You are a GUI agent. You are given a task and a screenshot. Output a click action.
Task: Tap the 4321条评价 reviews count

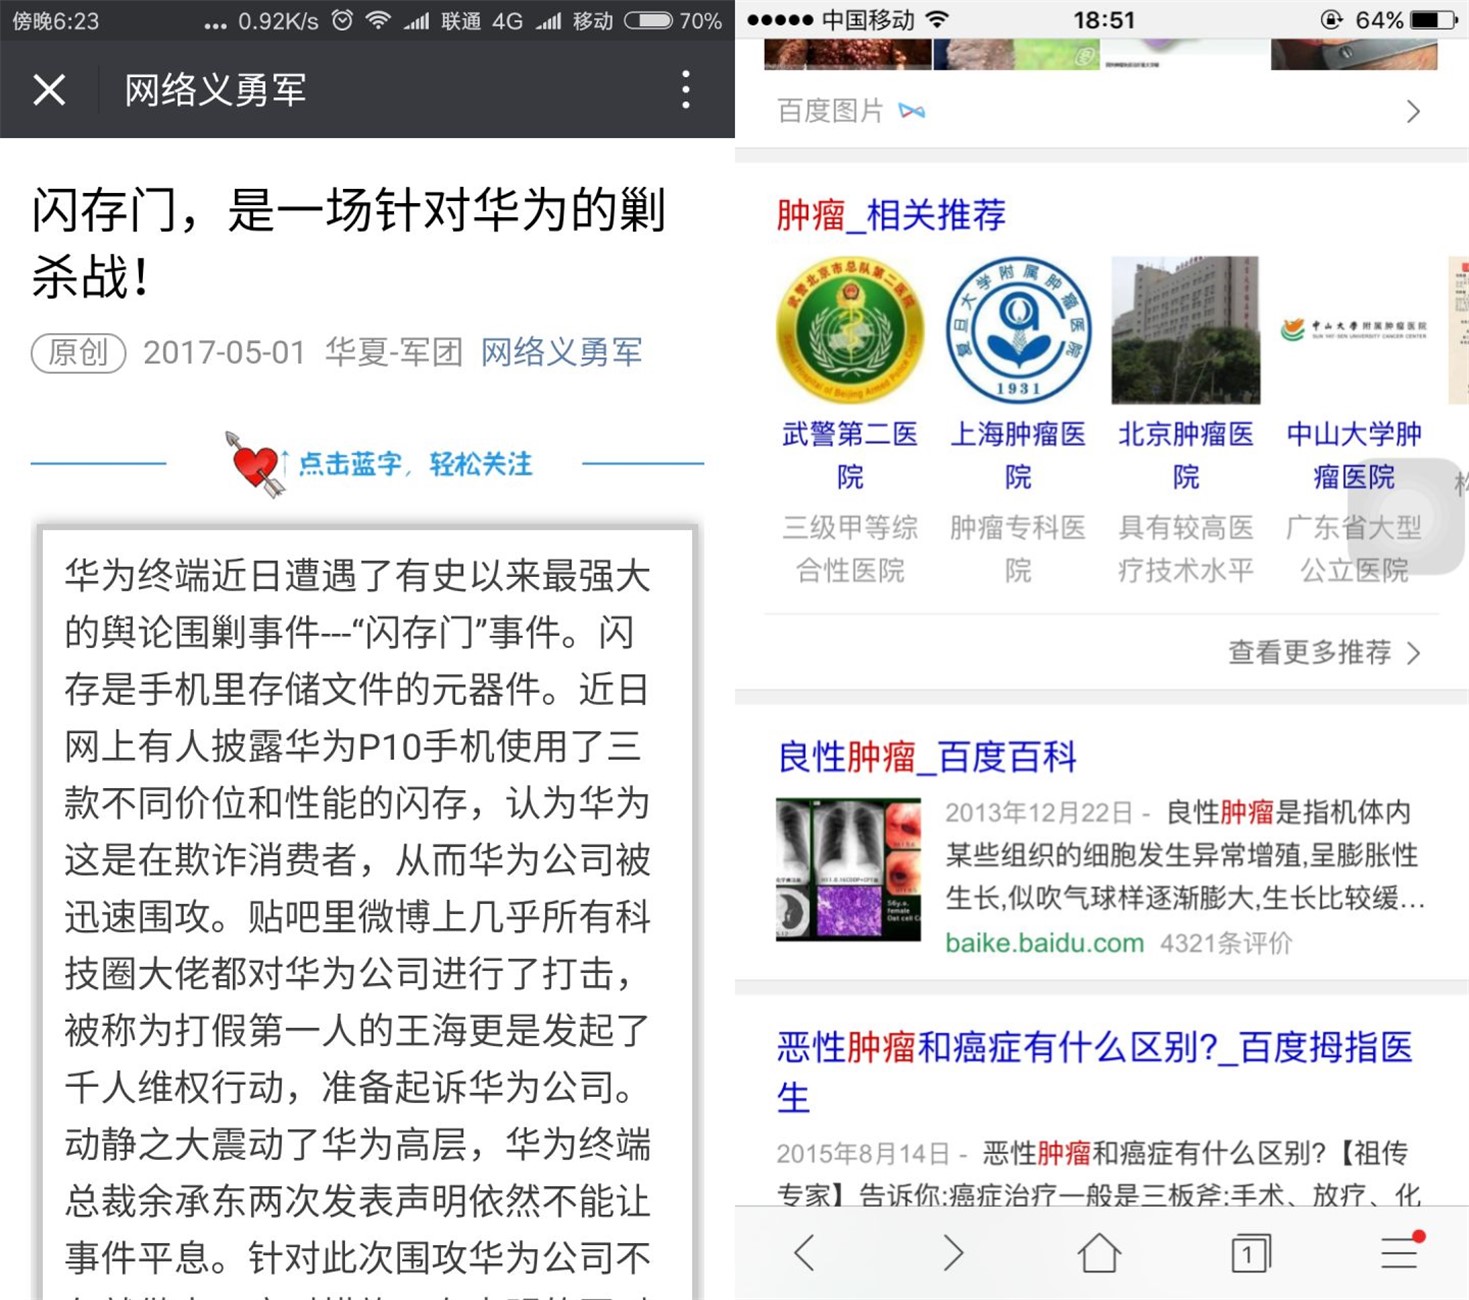tap(1226, 943)
